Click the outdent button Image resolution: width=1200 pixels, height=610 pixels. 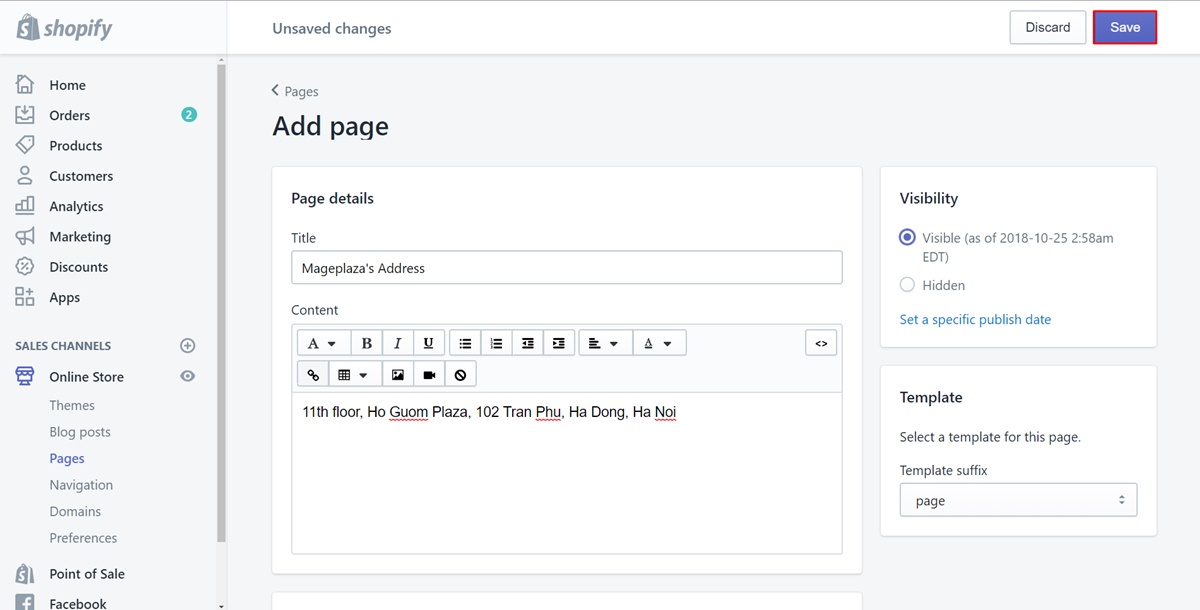527,343
